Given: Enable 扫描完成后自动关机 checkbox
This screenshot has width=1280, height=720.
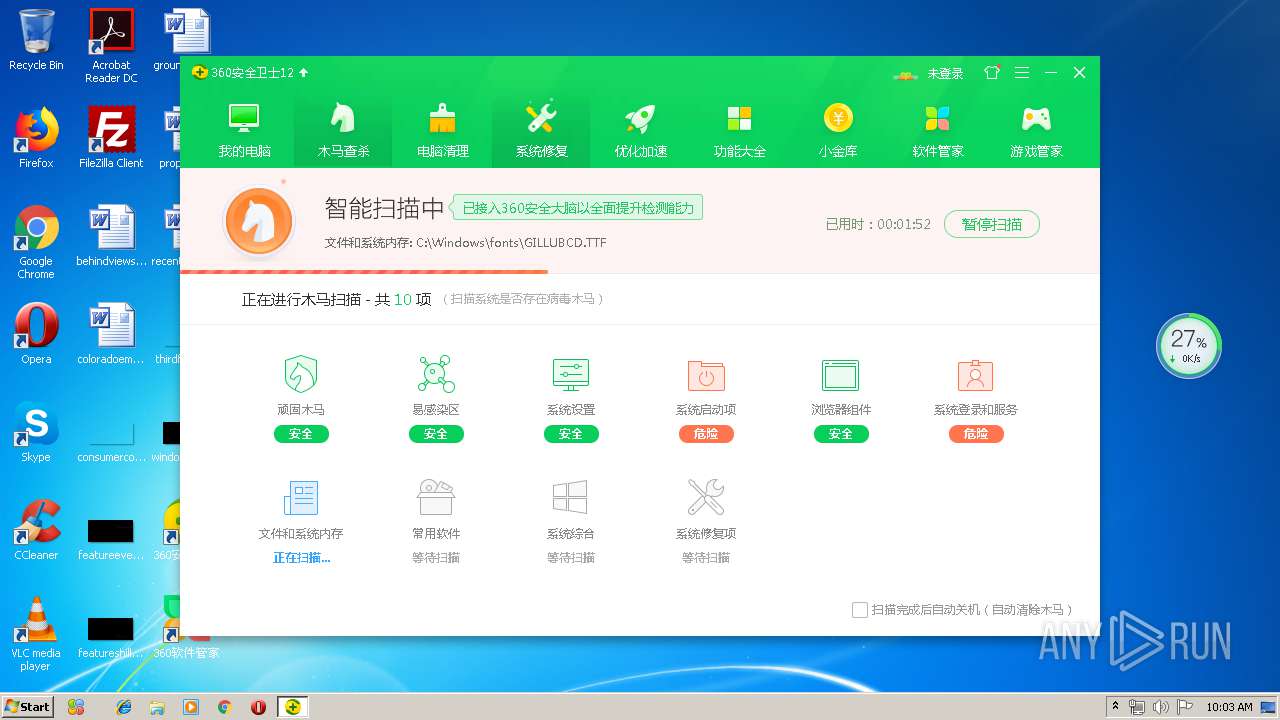Looking at the screenshot, I should click(859, 610).
